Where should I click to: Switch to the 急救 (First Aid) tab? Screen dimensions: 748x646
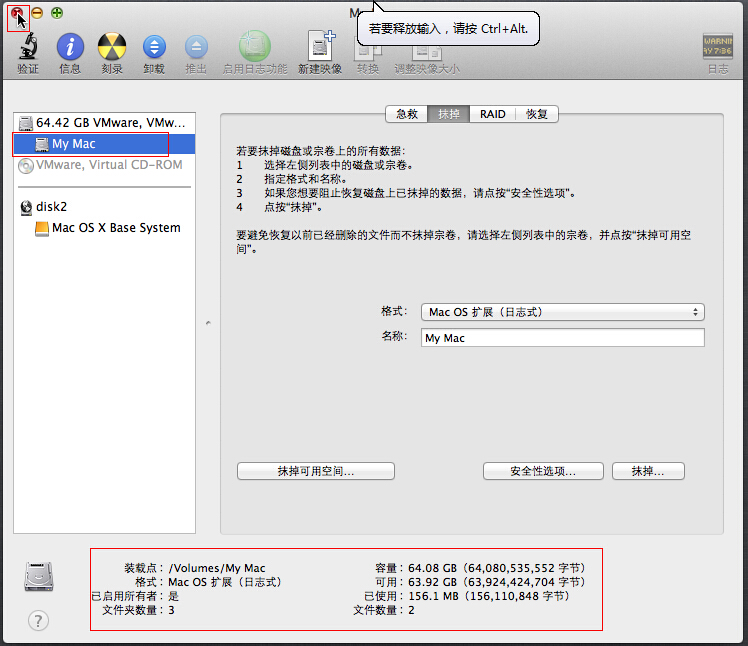(x=407, y=114)
